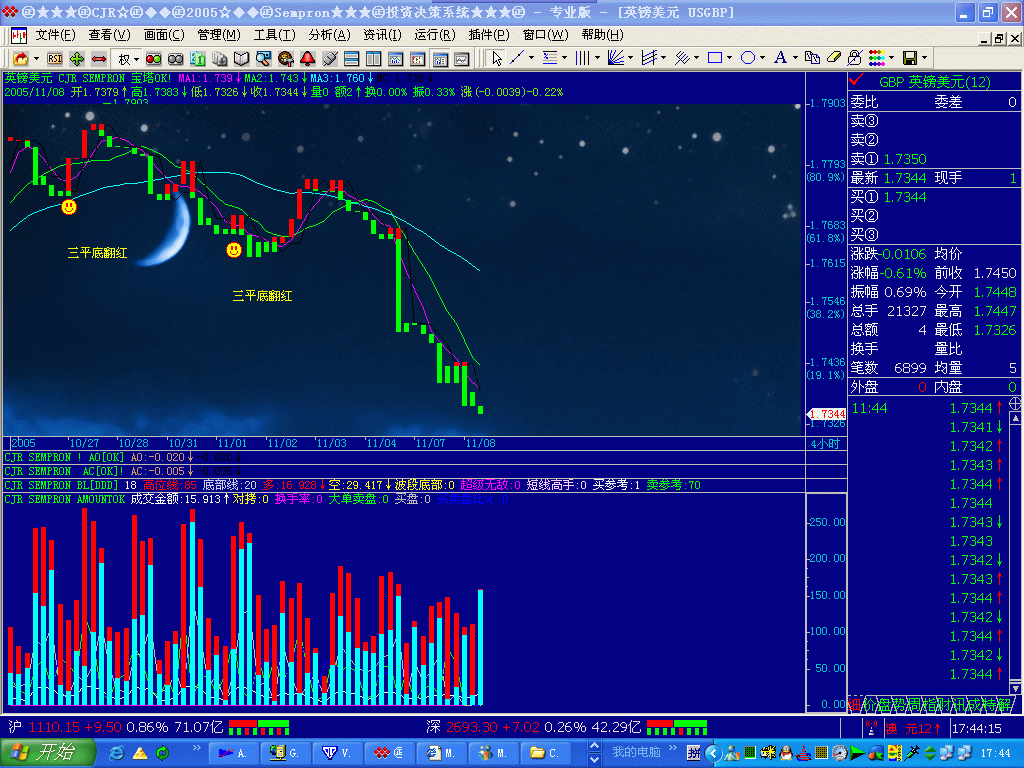
Task: Click the 4小时 timeframe label
Action: [825, 444]
